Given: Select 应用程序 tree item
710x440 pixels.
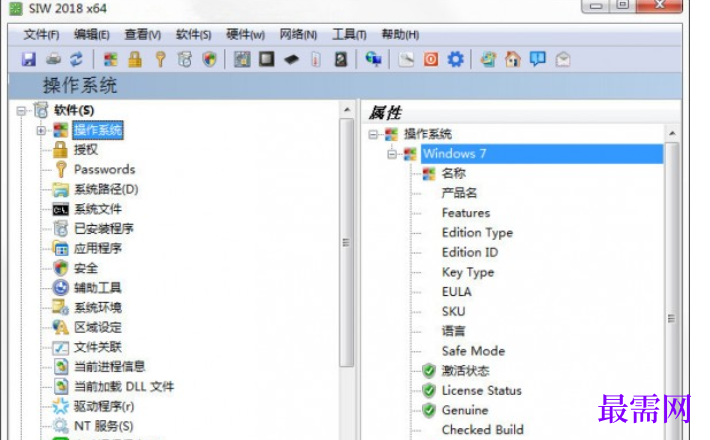Looking at the screenshot, I should point(98,248).
